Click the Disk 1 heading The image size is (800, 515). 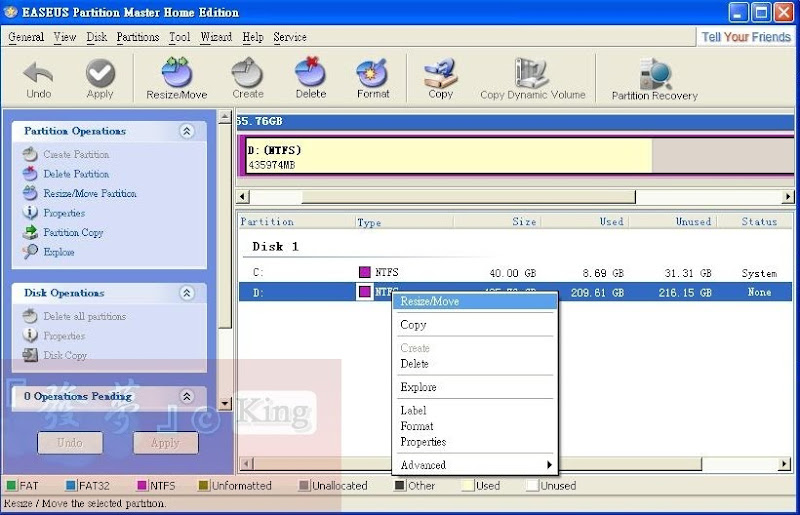click(x=276, y=247)
